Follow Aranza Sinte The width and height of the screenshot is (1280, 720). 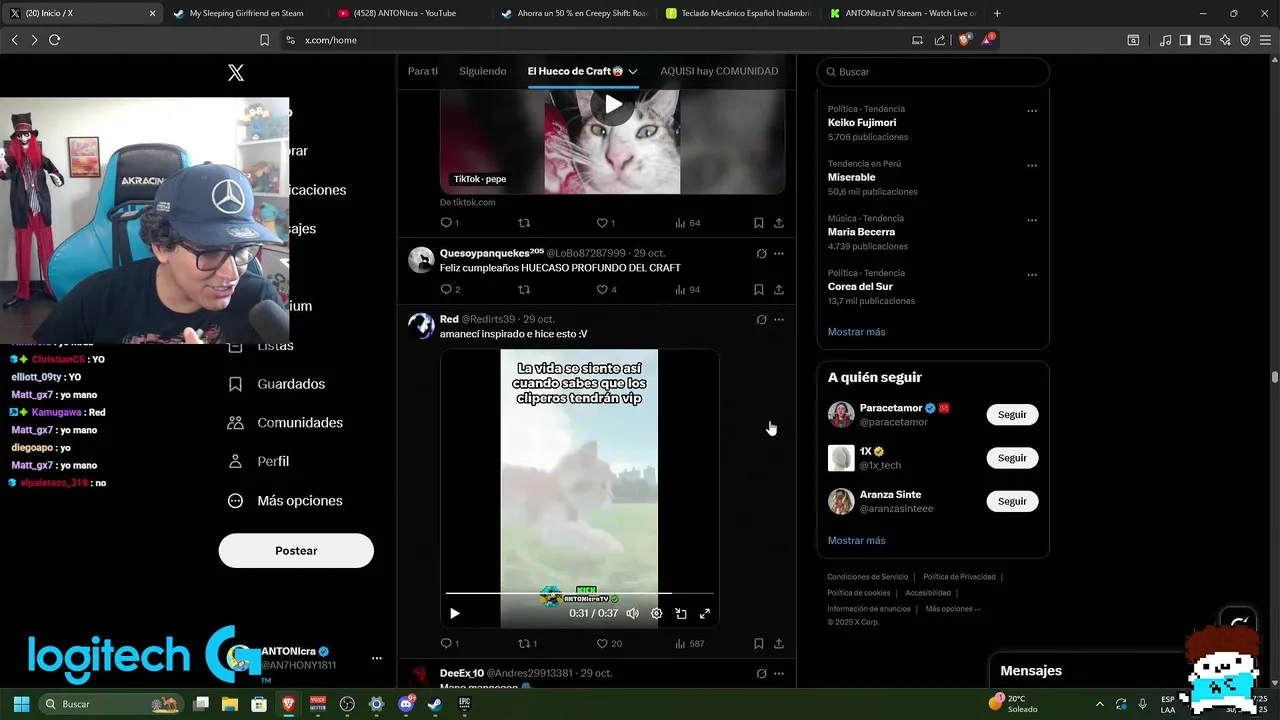1012,501
